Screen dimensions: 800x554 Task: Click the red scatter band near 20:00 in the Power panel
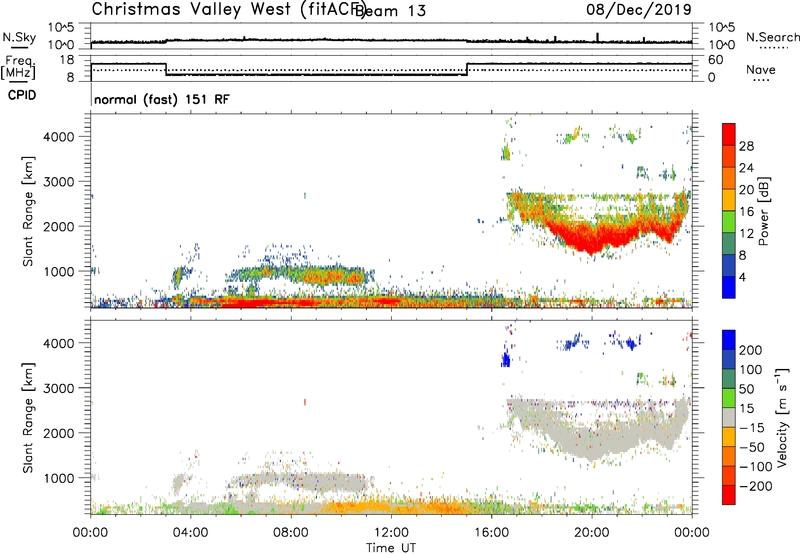tap(592, 240)
